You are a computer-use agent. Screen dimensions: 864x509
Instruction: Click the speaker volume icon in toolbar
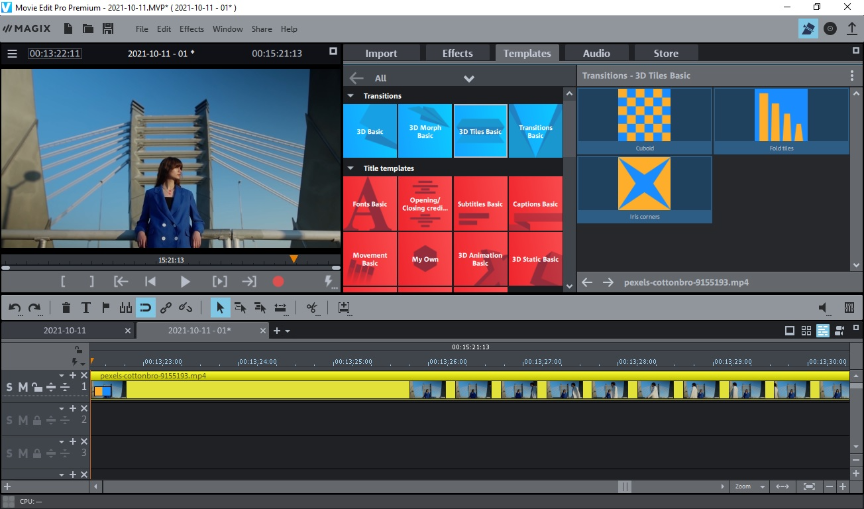click(x=823, y=308)
